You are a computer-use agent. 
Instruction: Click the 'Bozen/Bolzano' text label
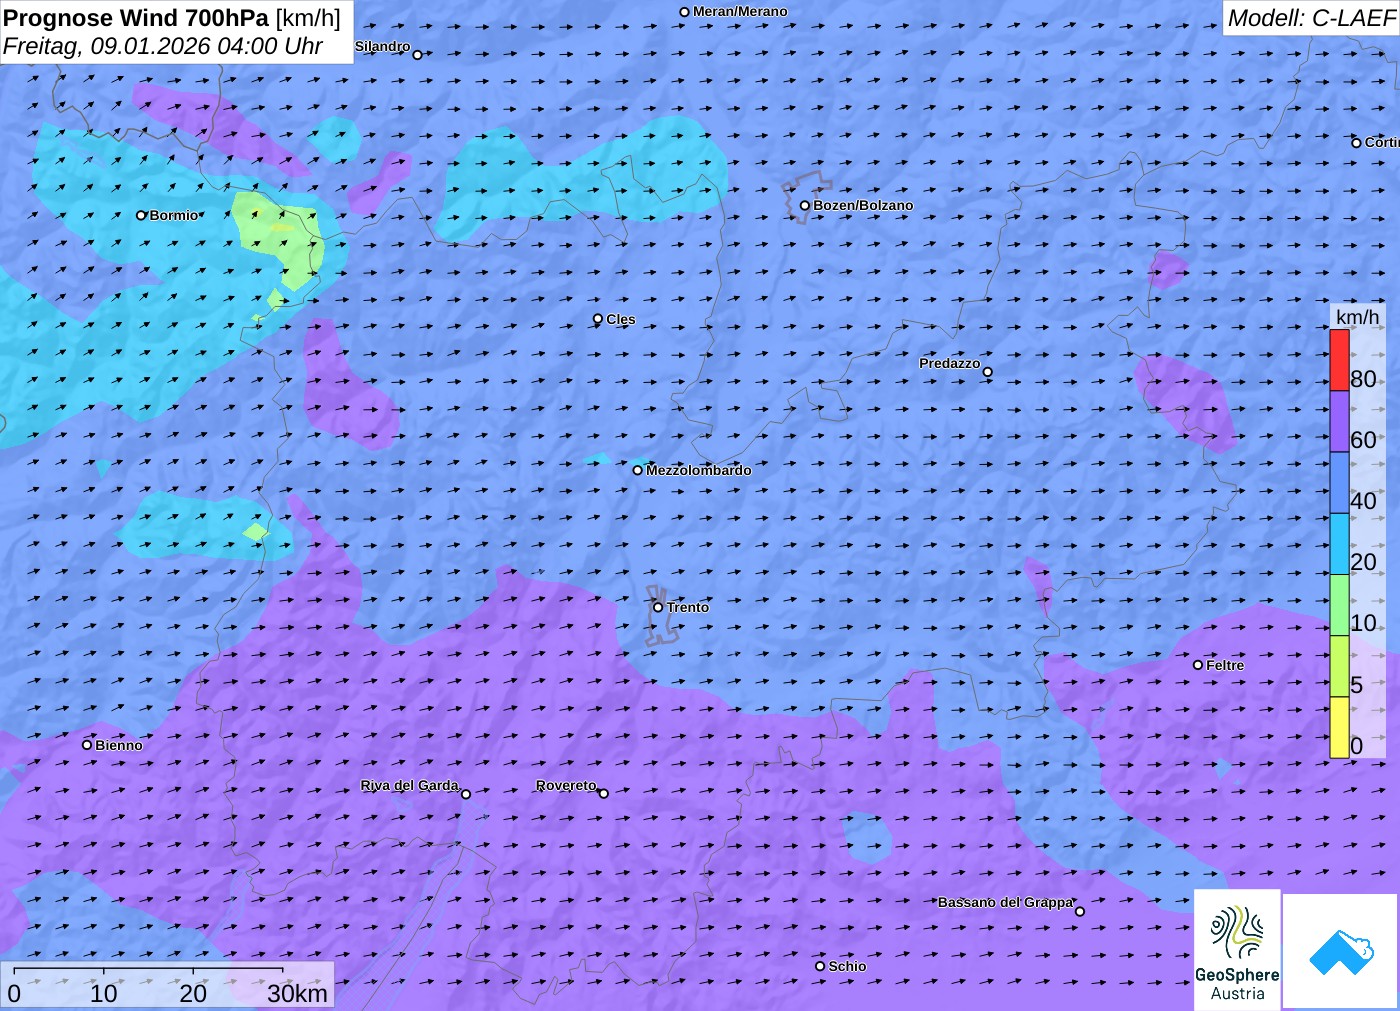(x=863, y=206)
